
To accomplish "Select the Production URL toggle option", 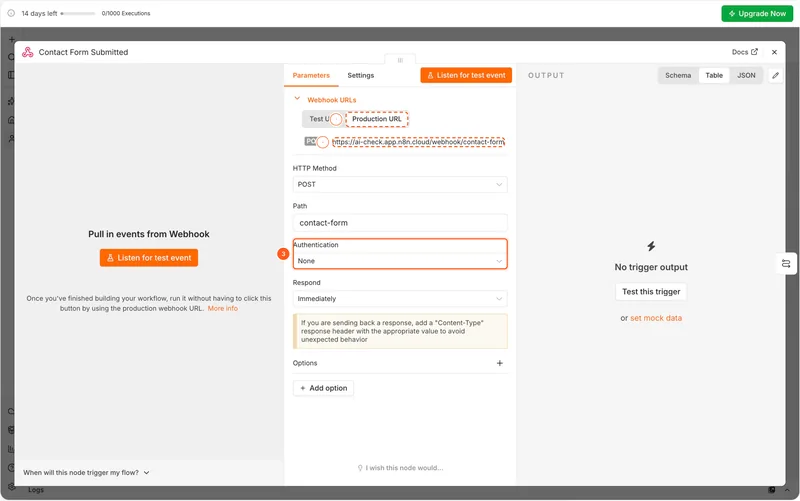I will coord(377,119).
